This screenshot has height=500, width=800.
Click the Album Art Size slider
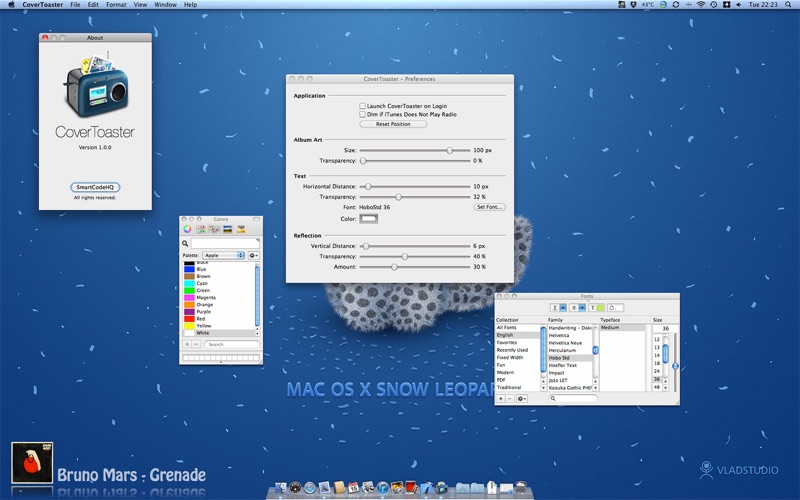coord(415,151)
